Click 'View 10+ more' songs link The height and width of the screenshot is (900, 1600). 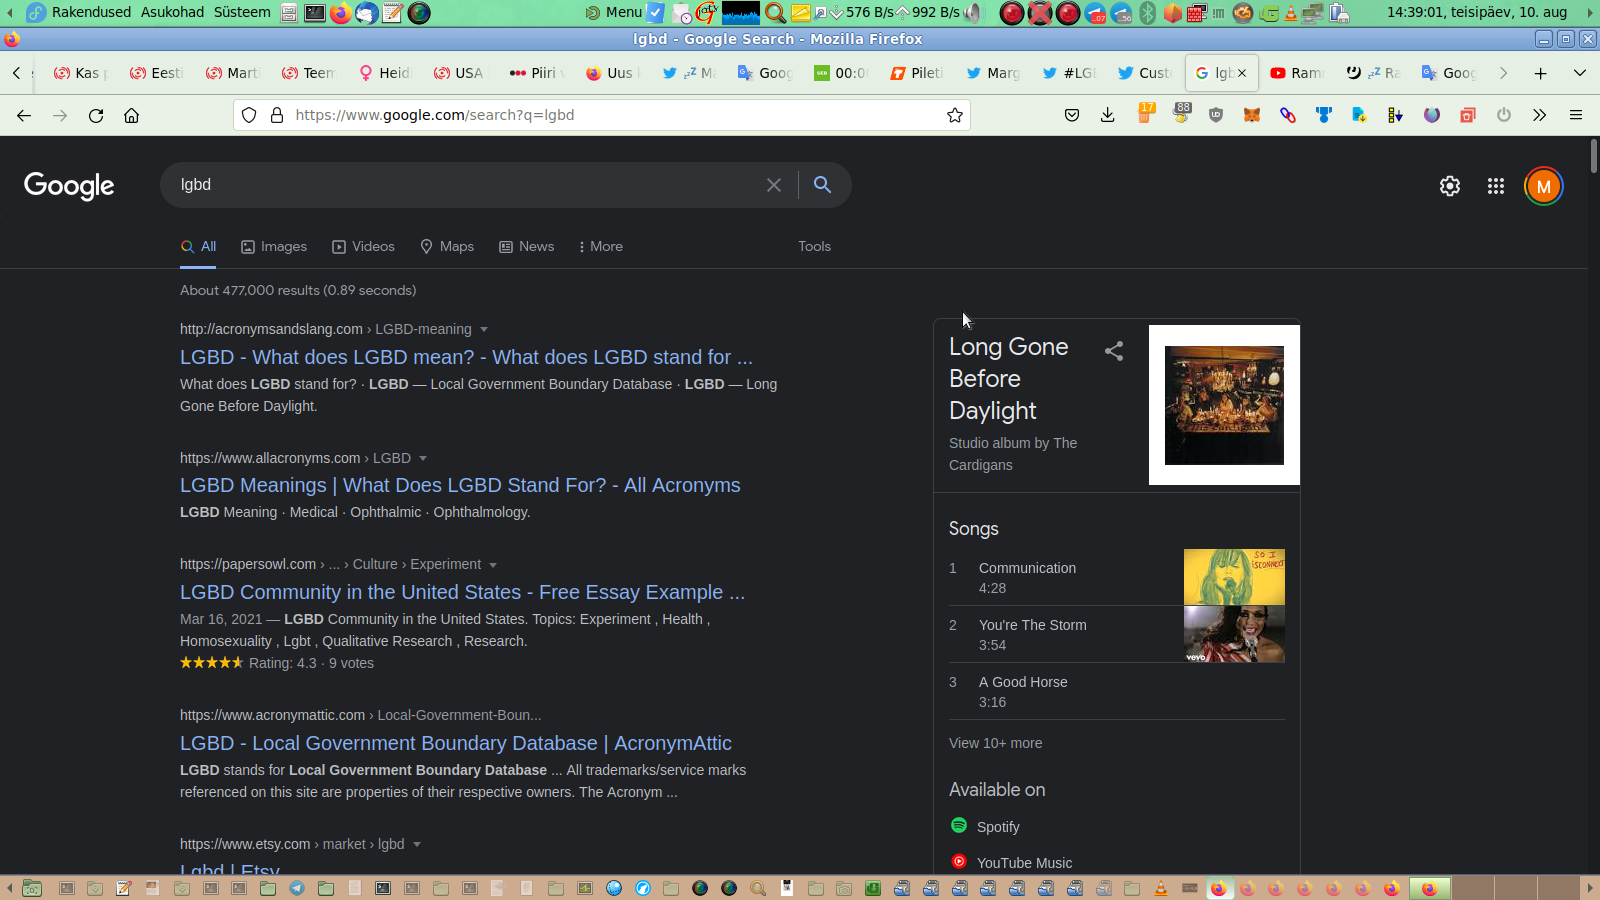(x=995, y=743)
